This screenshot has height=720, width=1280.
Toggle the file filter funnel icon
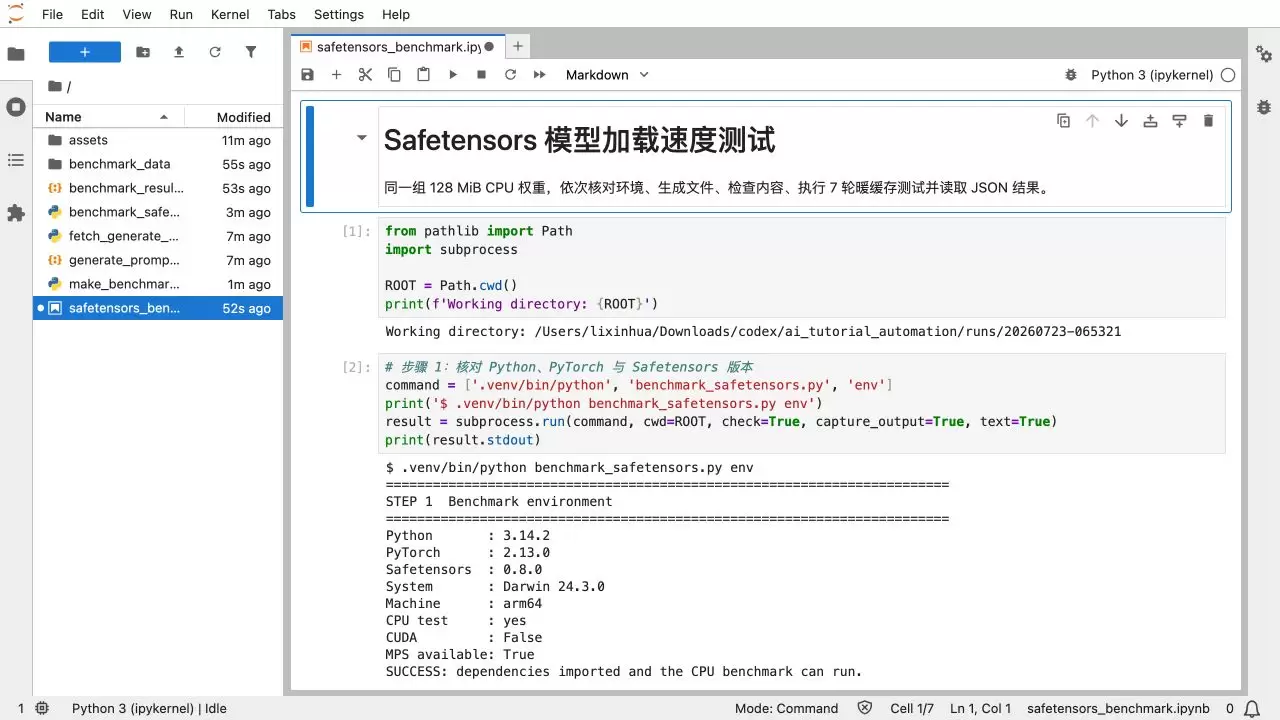click(x=251, y=52)
